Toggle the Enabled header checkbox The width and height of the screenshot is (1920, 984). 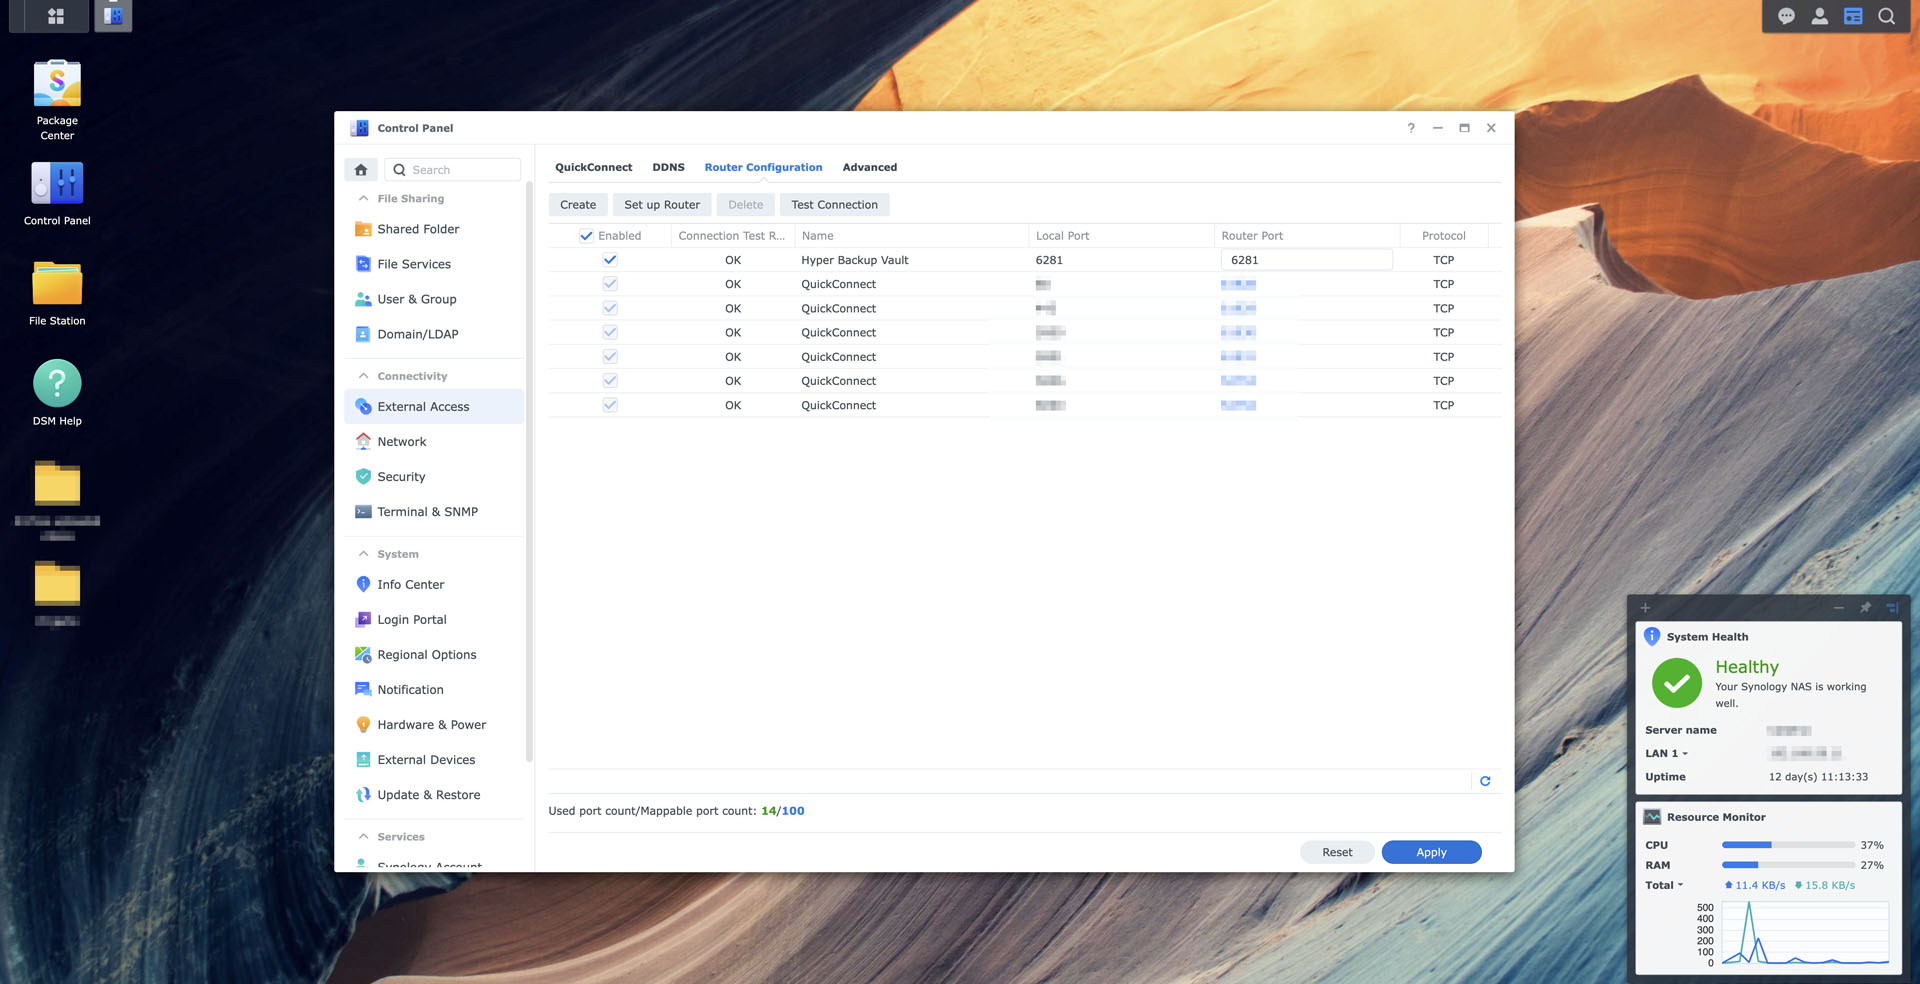(586, 236)
